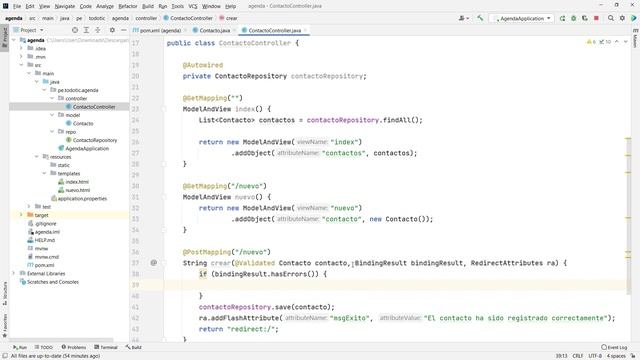Click the CRLF line separator entry

point(578,356)
